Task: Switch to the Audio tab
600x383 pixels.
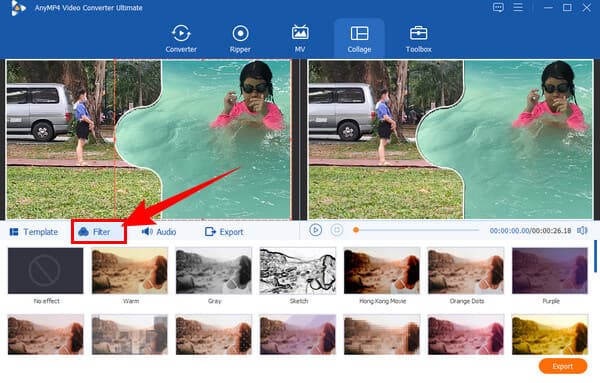Action: point(159,232)
